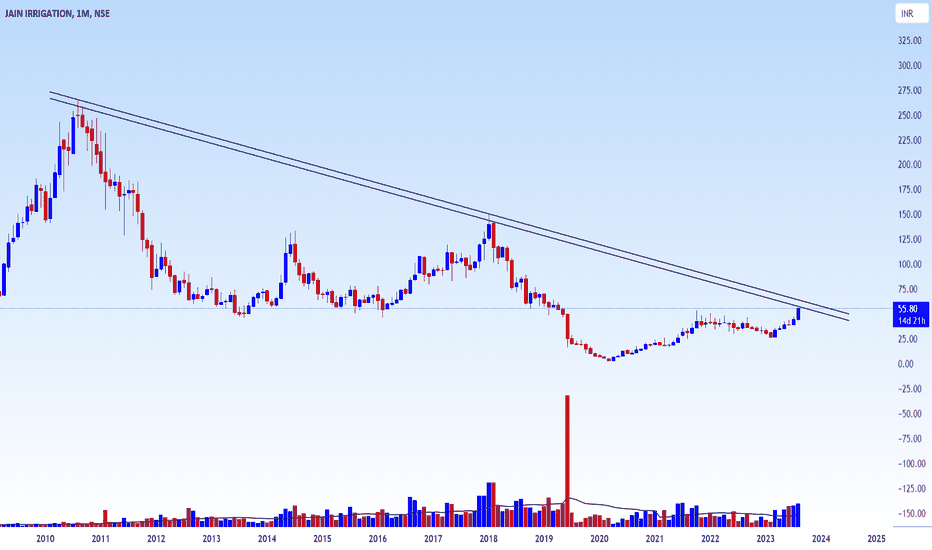
Task: Click the 2016 label on time axis
Action: 377,539
